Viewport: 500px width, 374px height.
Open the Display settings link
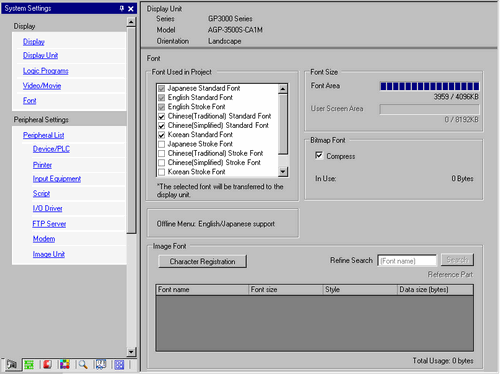point(34,42)
